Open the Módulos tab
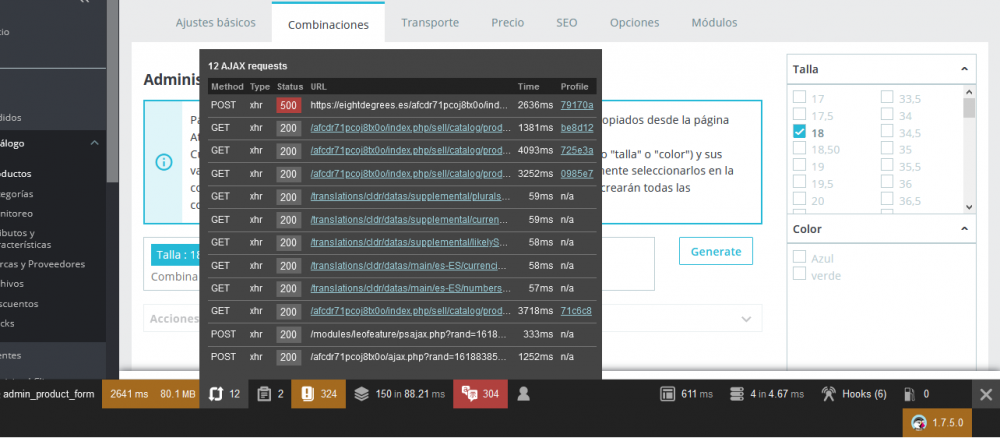Screen dimensions: 1000x438 (714, 23)
